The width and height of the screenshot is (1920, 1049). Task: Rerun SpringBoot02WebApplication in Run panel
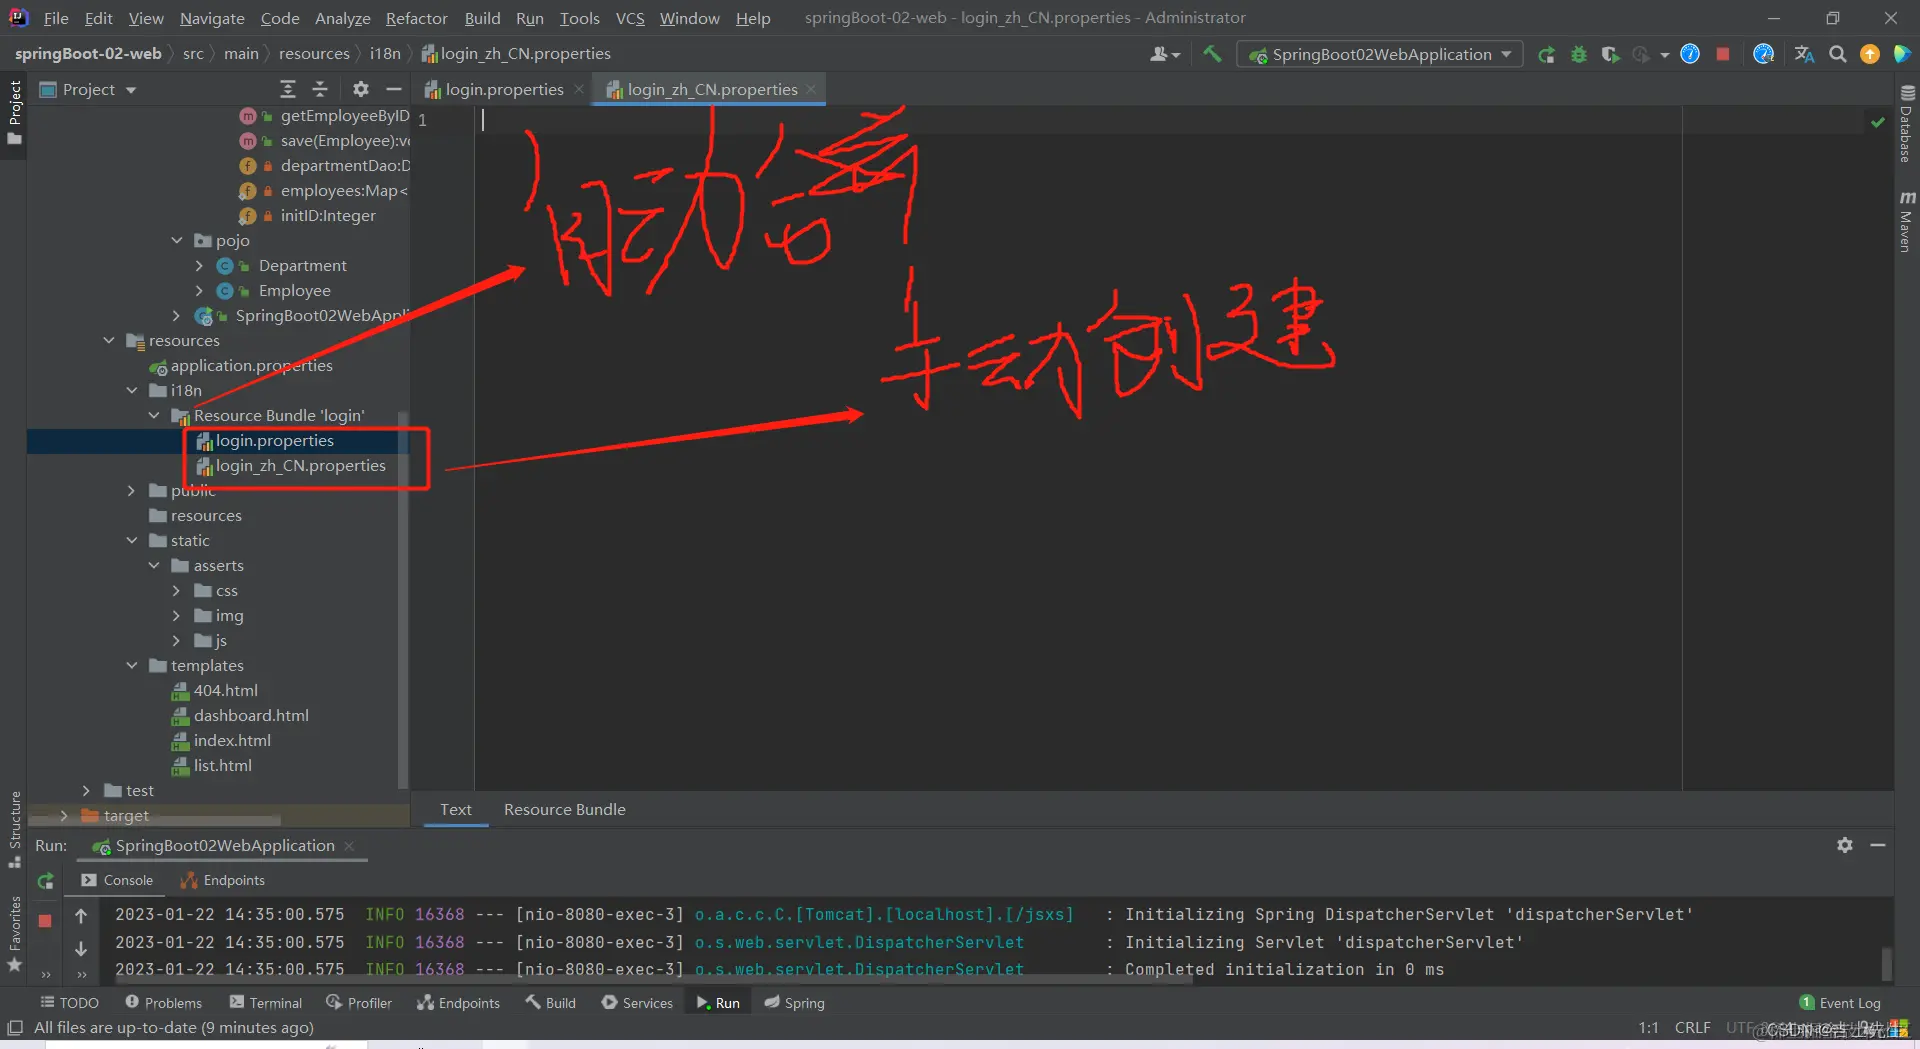point(45,881)
